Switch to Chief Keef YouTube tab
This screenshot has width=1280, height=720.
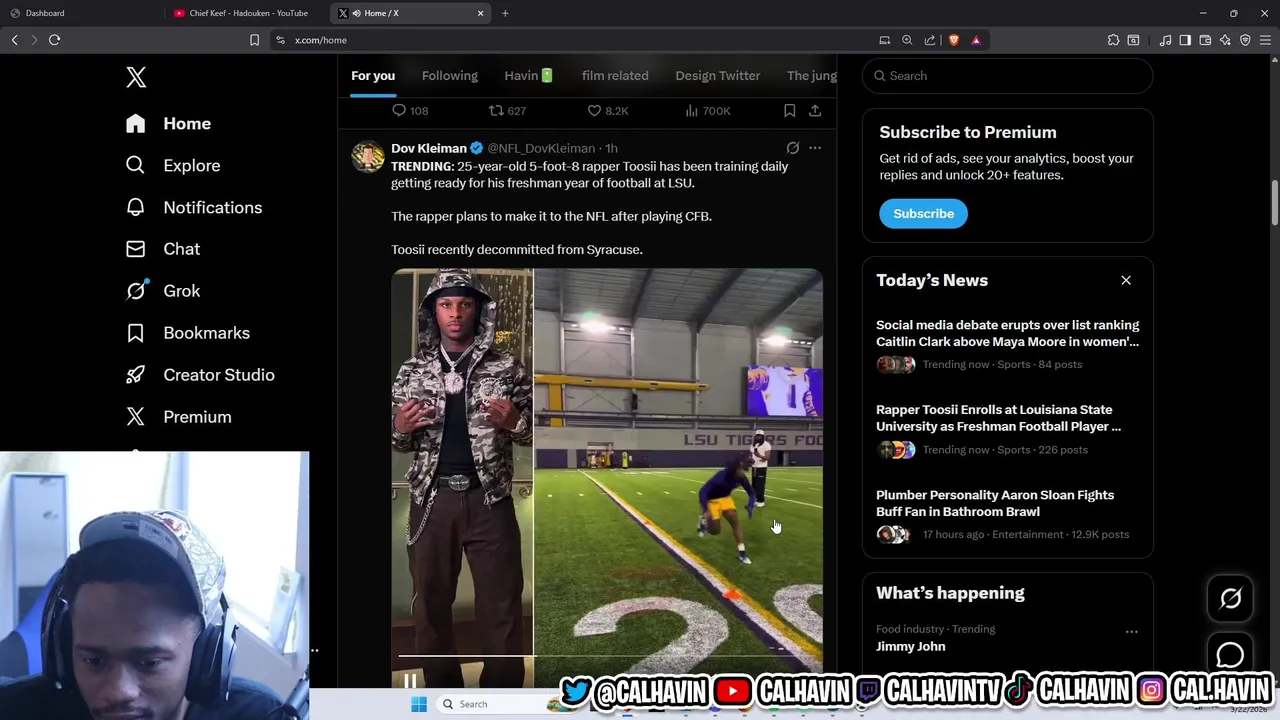(x=247, y=13)
